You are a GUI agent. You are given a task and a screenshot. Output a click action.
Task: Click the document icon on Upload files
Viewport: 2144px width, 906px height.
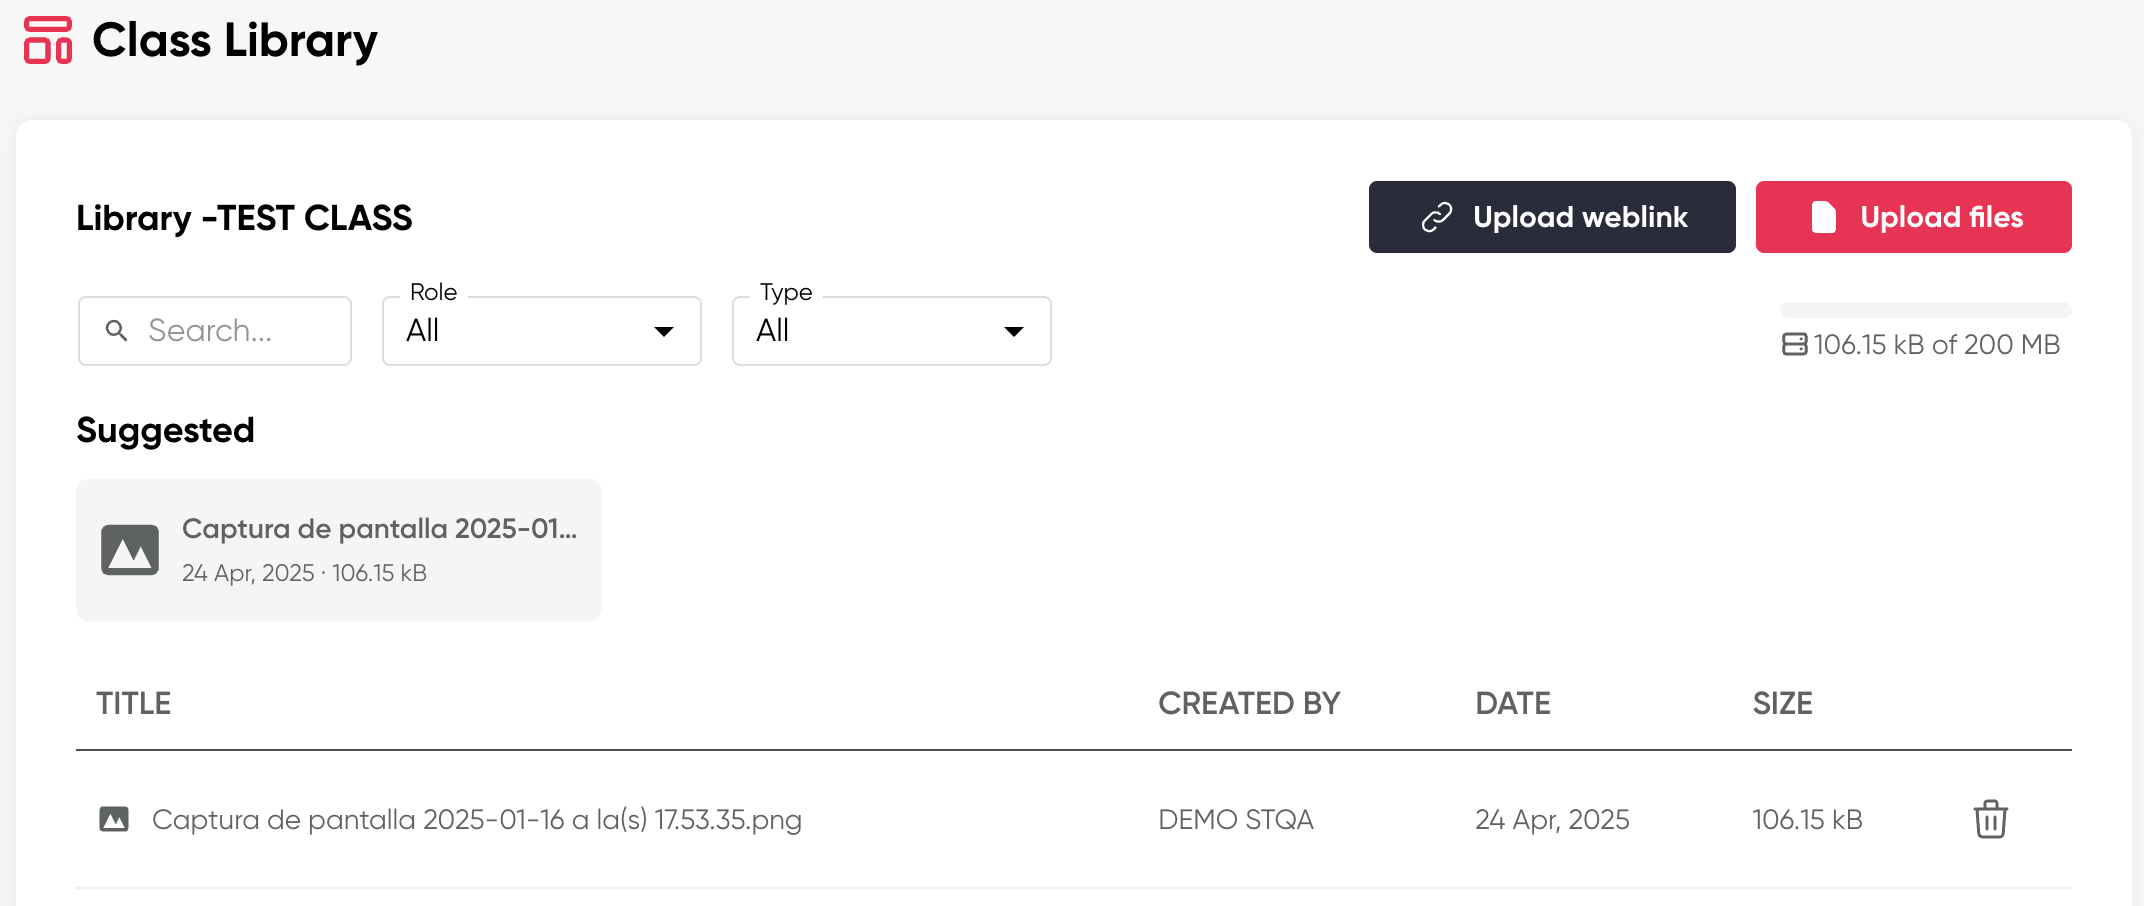[1823, 217]
